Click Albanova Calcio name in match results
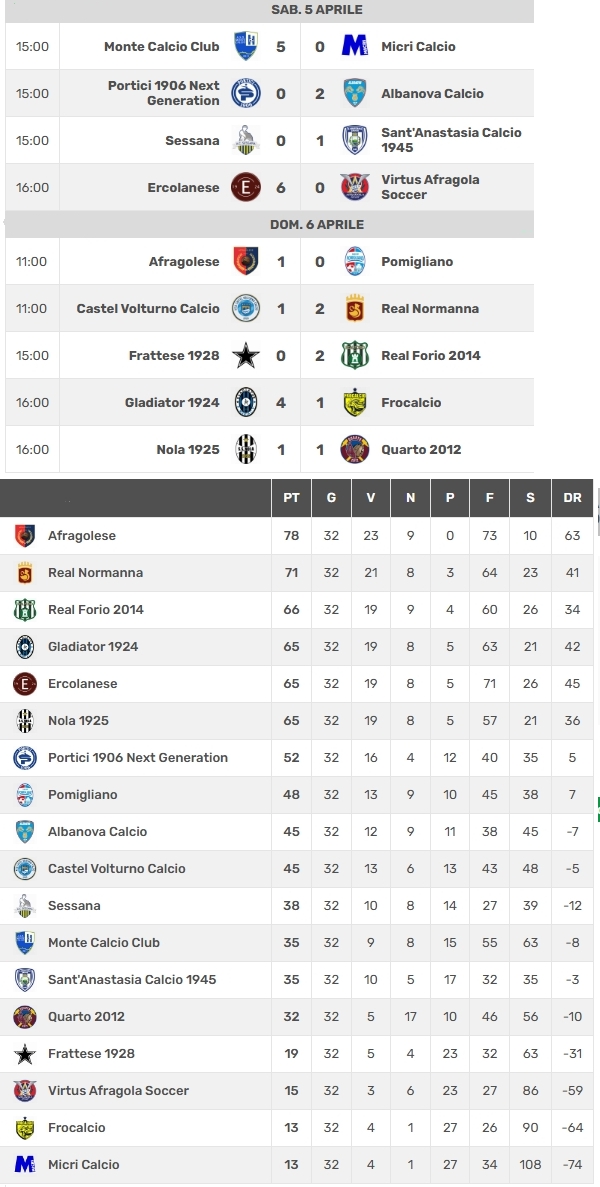The width and height of the screenshot is (600, 1187). tap(432, 93)
